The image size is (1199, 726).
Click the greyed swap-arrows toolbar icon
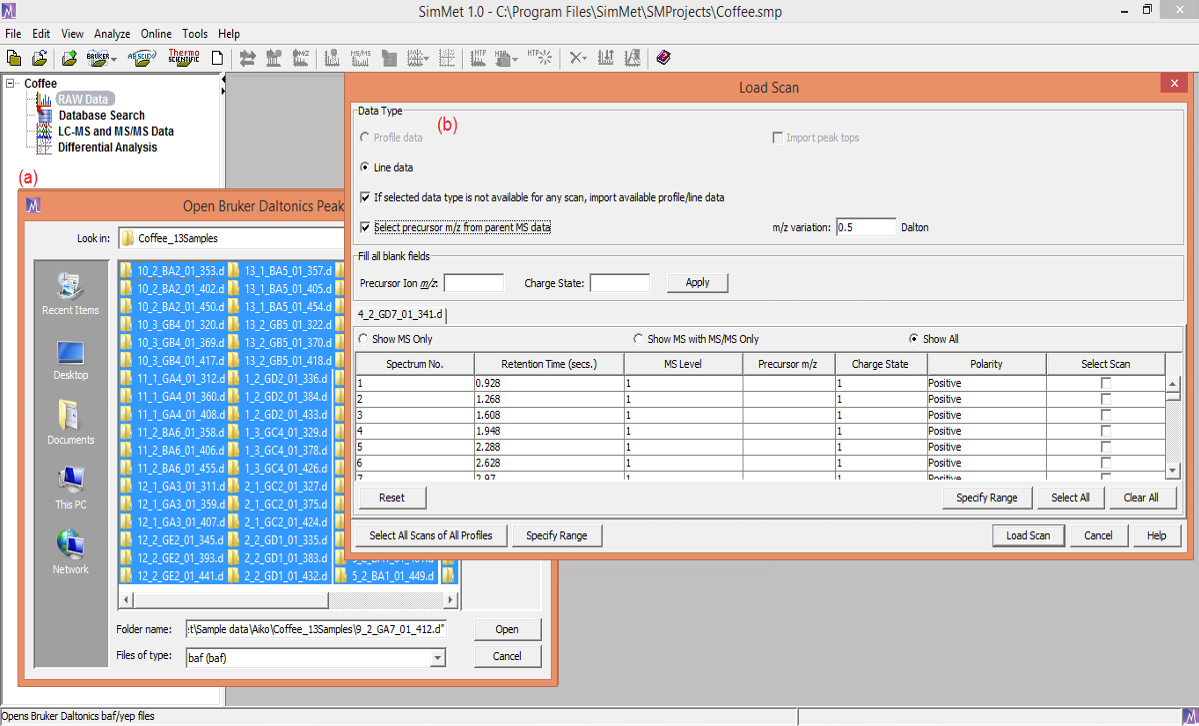pos(247,58)
